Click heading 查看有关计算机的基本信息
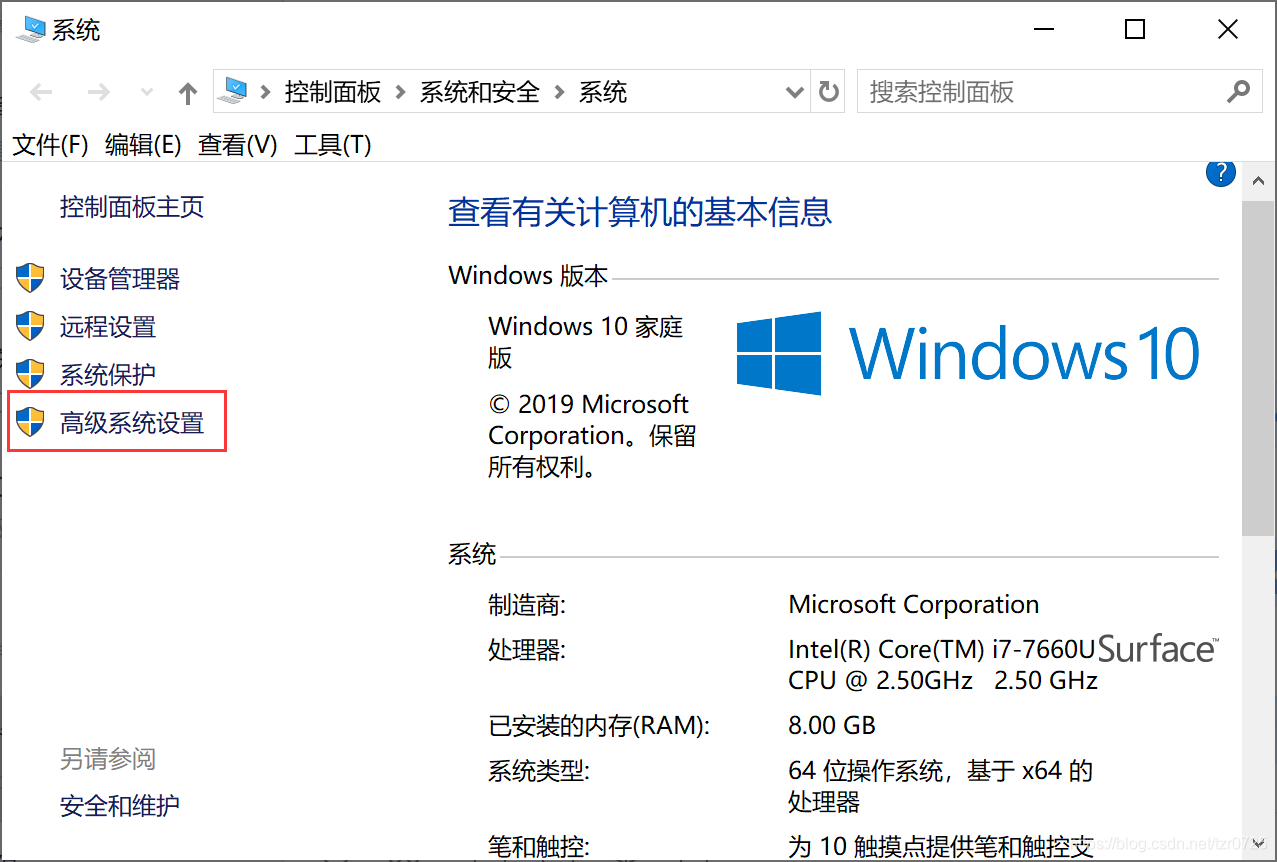 [640, 212]
